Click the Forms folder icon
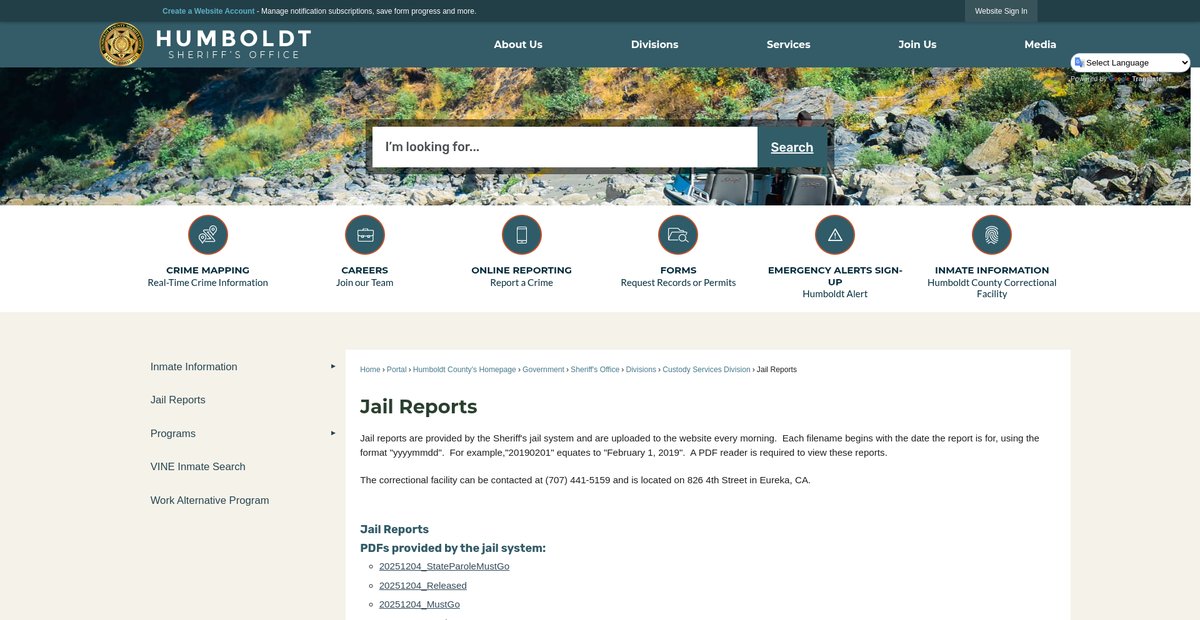The width and height of the screenshot is (1200, 620). [678, 235]
